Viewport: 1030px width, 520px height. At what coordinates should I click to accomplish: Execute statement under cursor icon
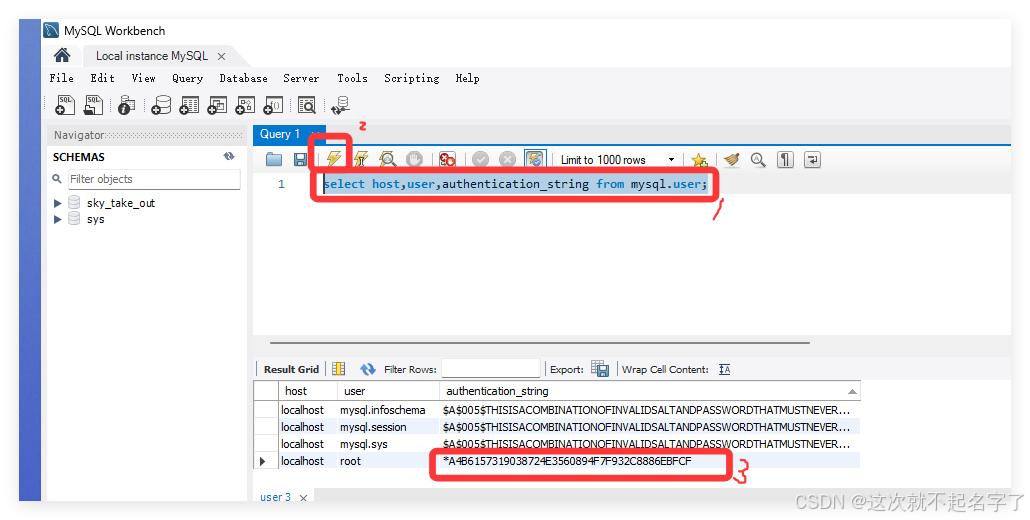point(361,159)
